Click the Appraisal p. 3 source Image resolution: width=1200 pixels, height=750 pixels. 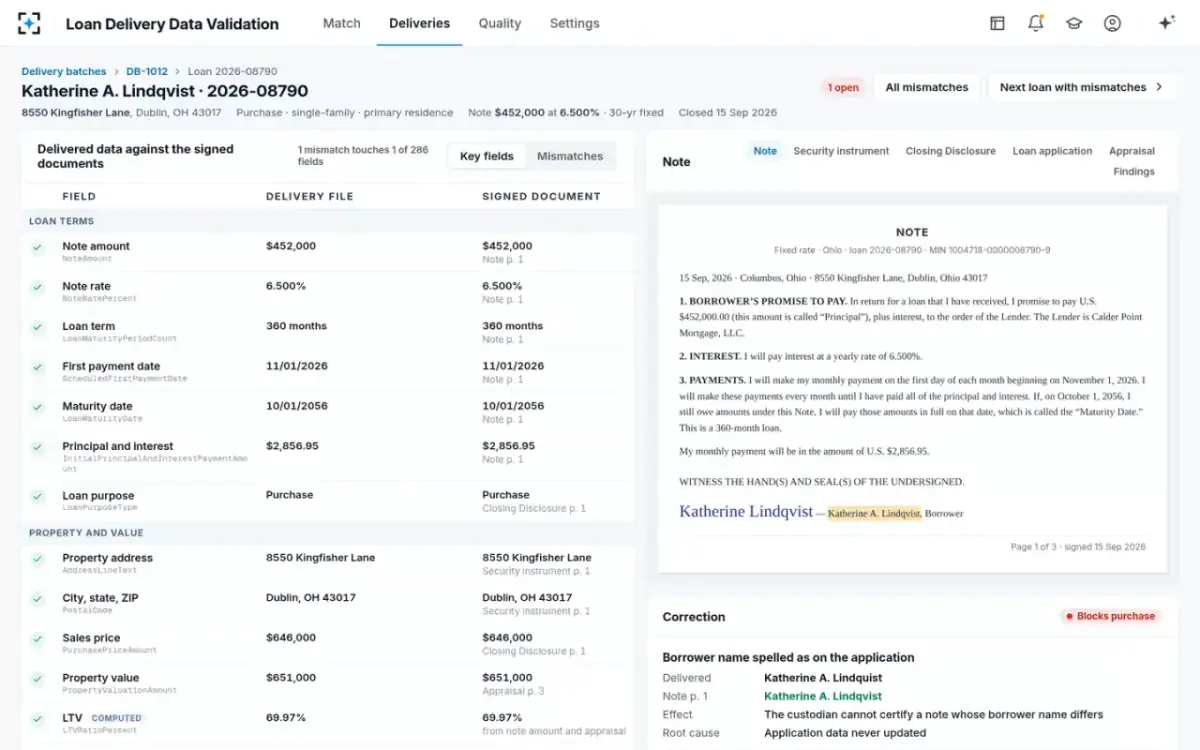tap(513, 691)
